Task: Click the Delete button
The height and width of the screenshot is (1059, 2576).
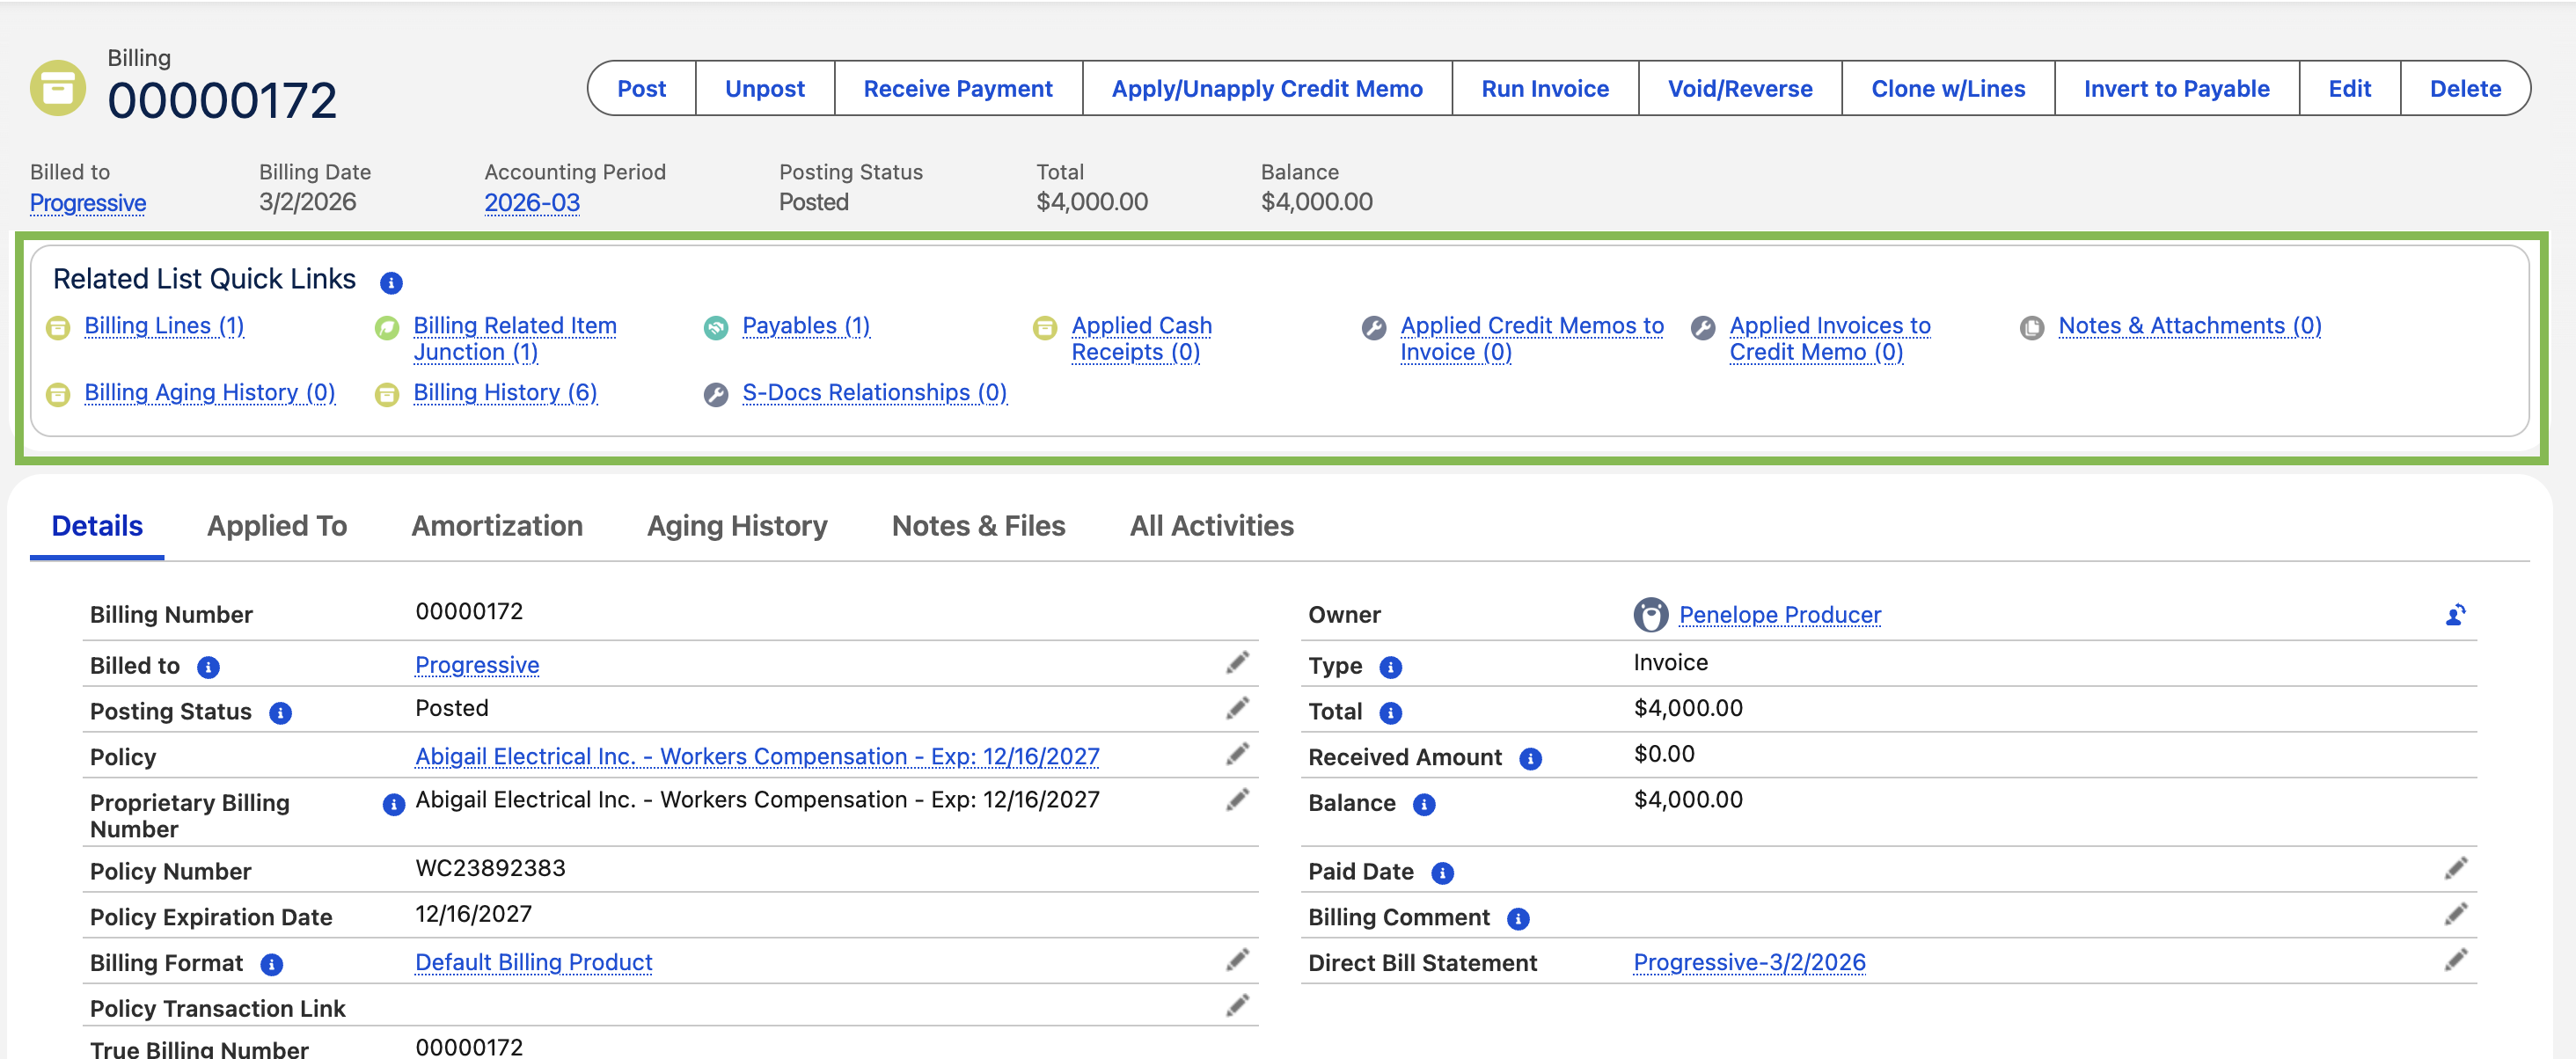Action: tap(2465, 89)
